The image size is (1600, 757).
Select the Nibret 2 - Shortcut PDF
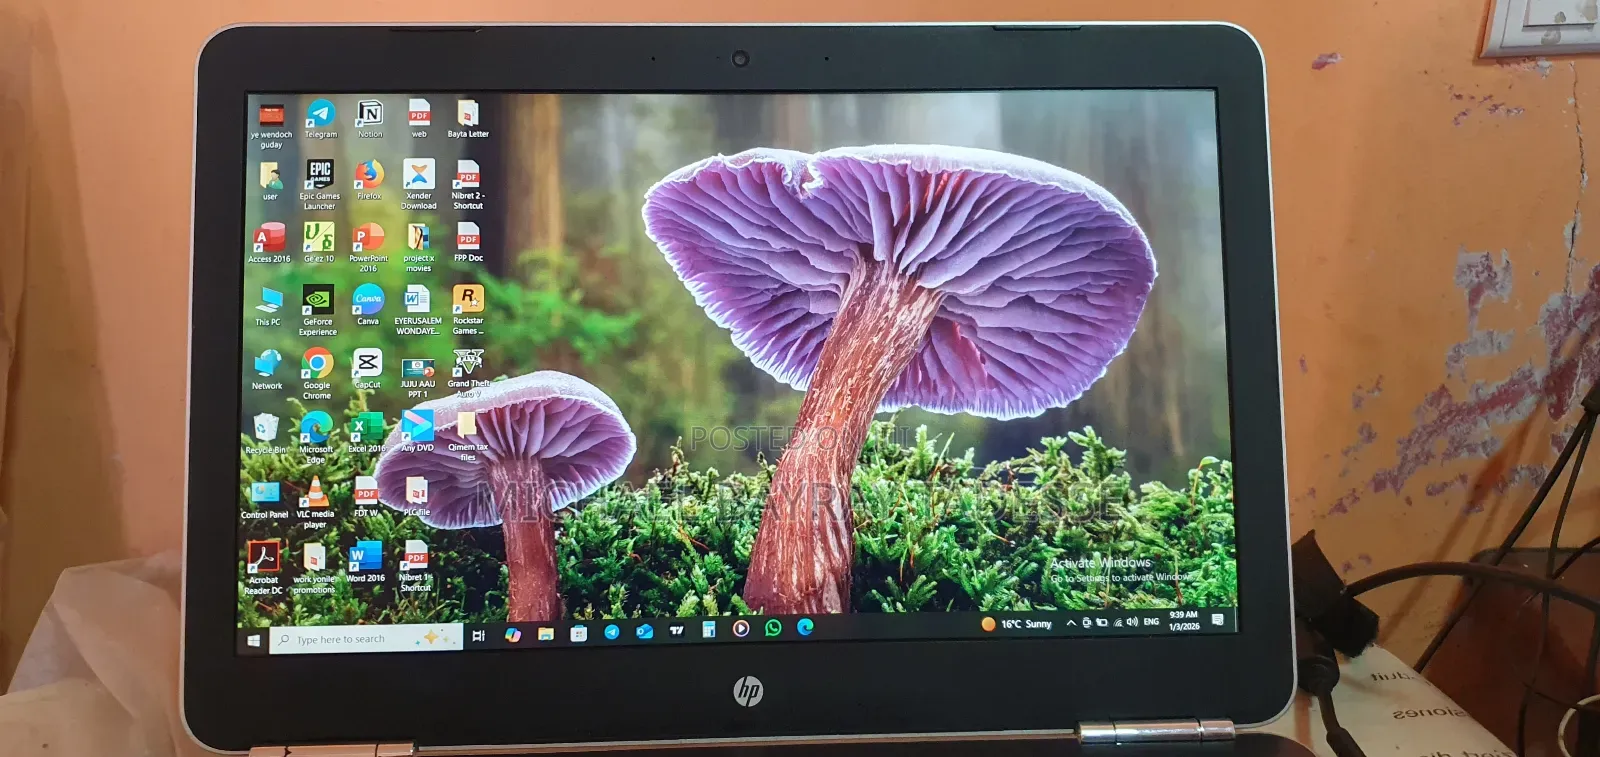tap(468, 184)
